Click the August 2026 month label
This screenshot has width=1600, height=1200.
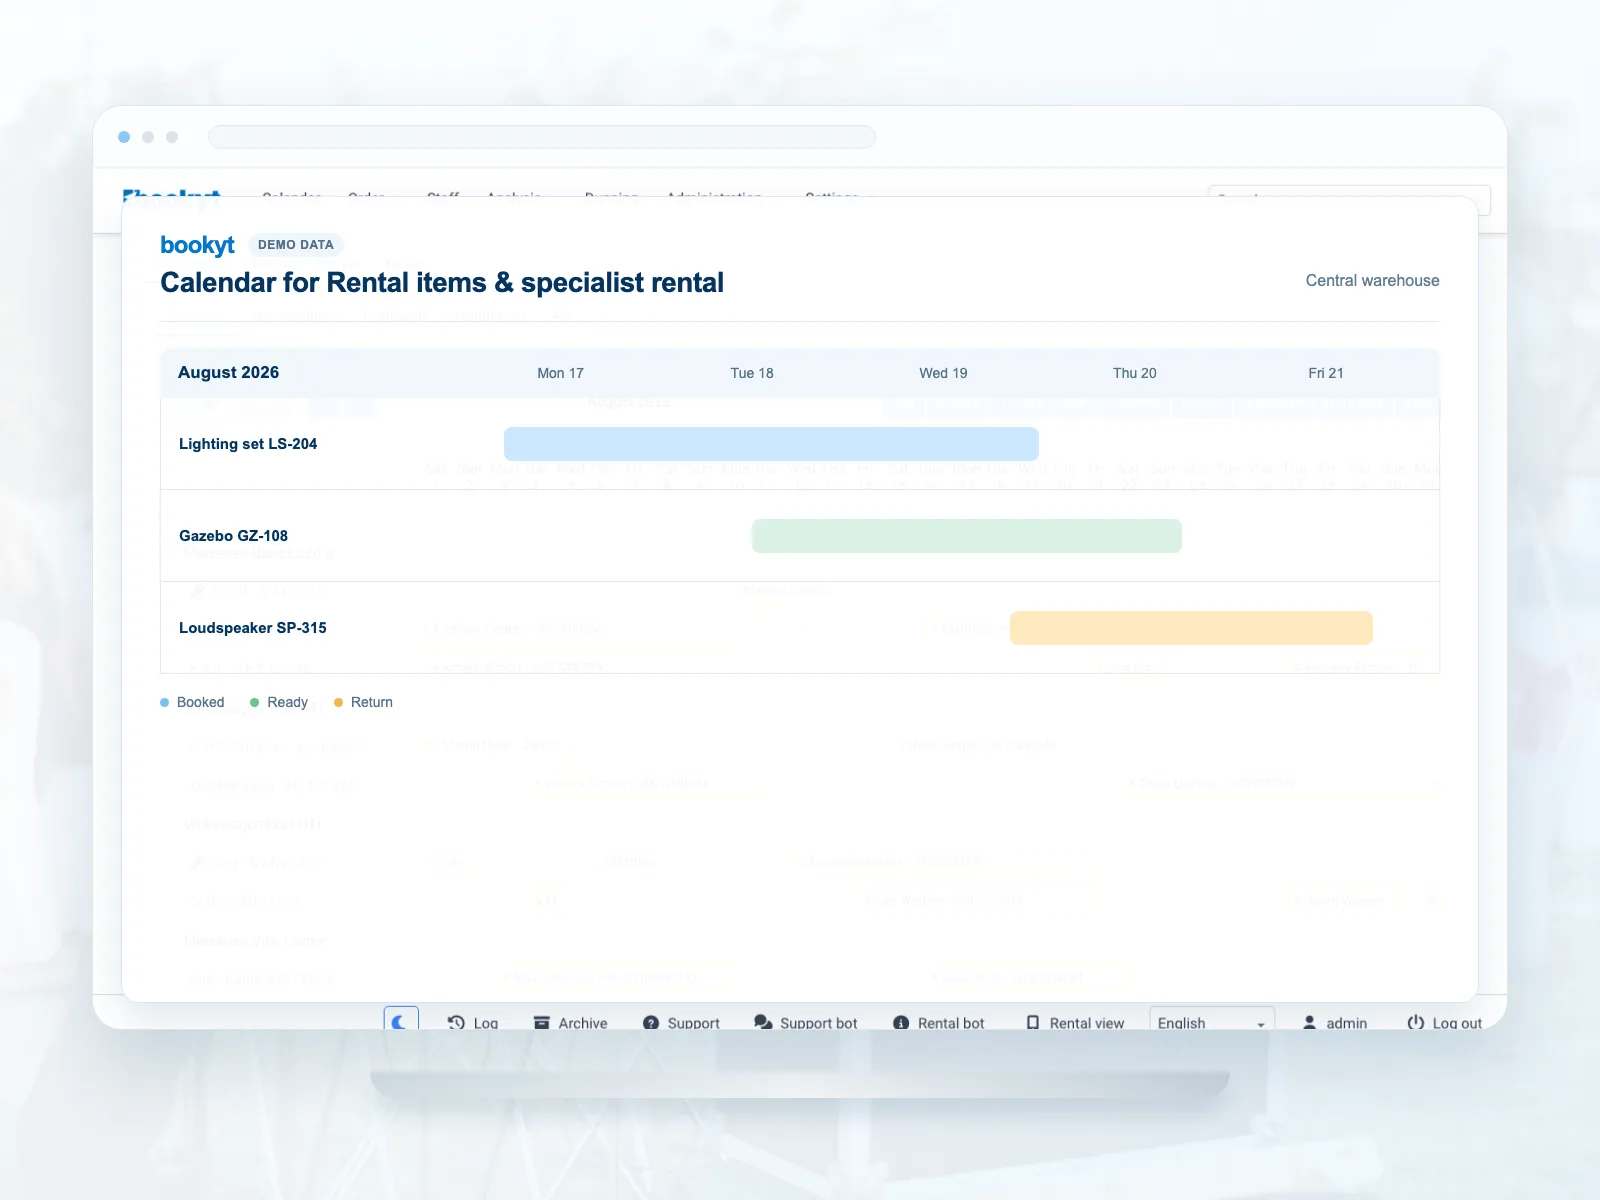pyautogui.click(x=228, y=372)
